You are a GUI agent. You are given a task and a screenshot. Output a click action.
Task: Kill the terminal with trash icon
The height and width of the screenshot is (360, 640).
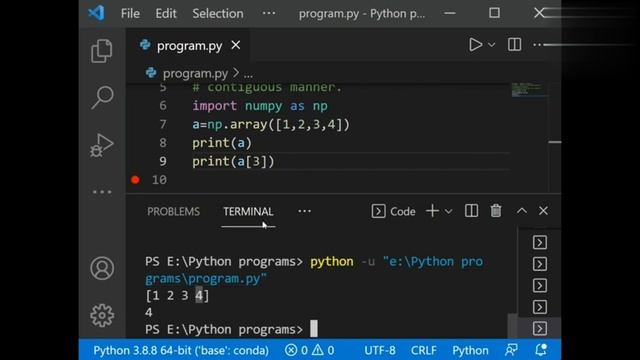click(x=496, y=211)
